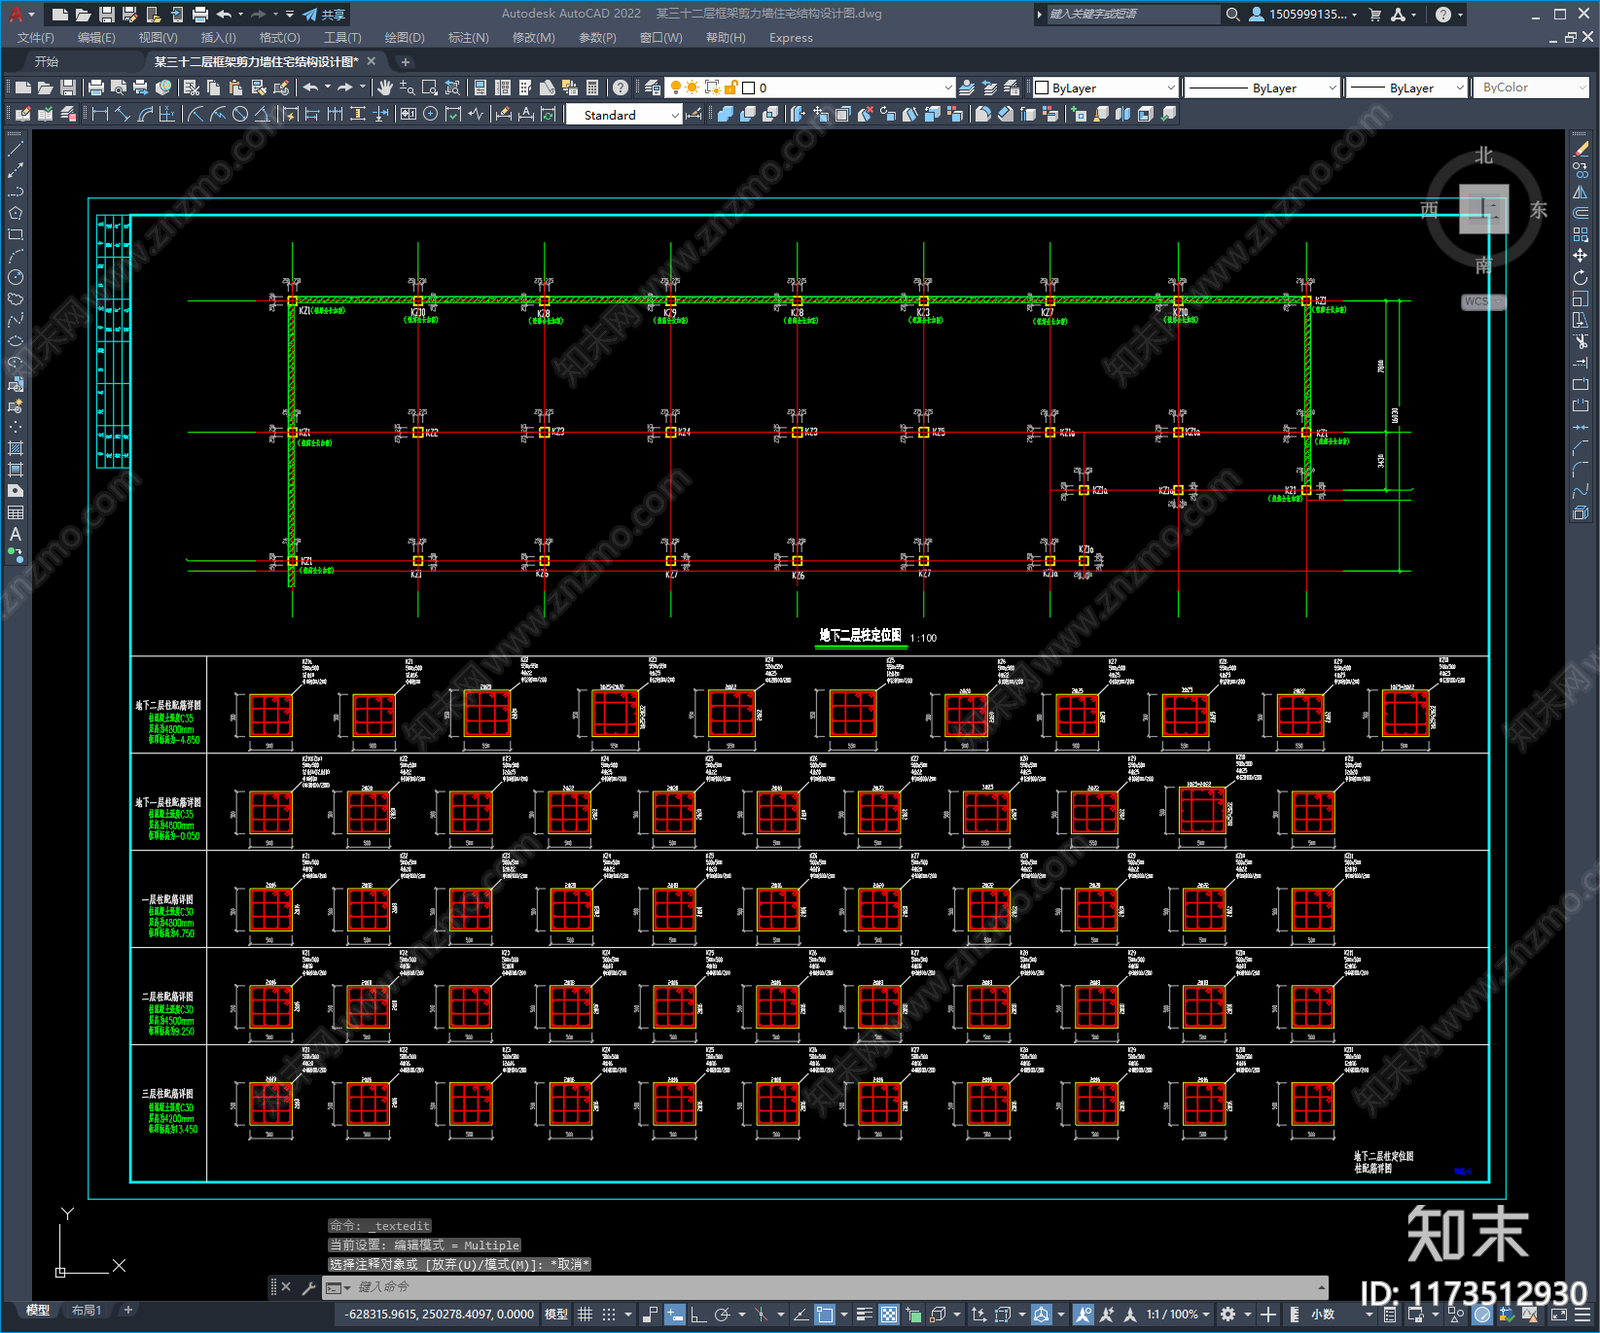
Task: Click the Save floppy disk icon
Action: pyautogui.click(x=68, y=88)
